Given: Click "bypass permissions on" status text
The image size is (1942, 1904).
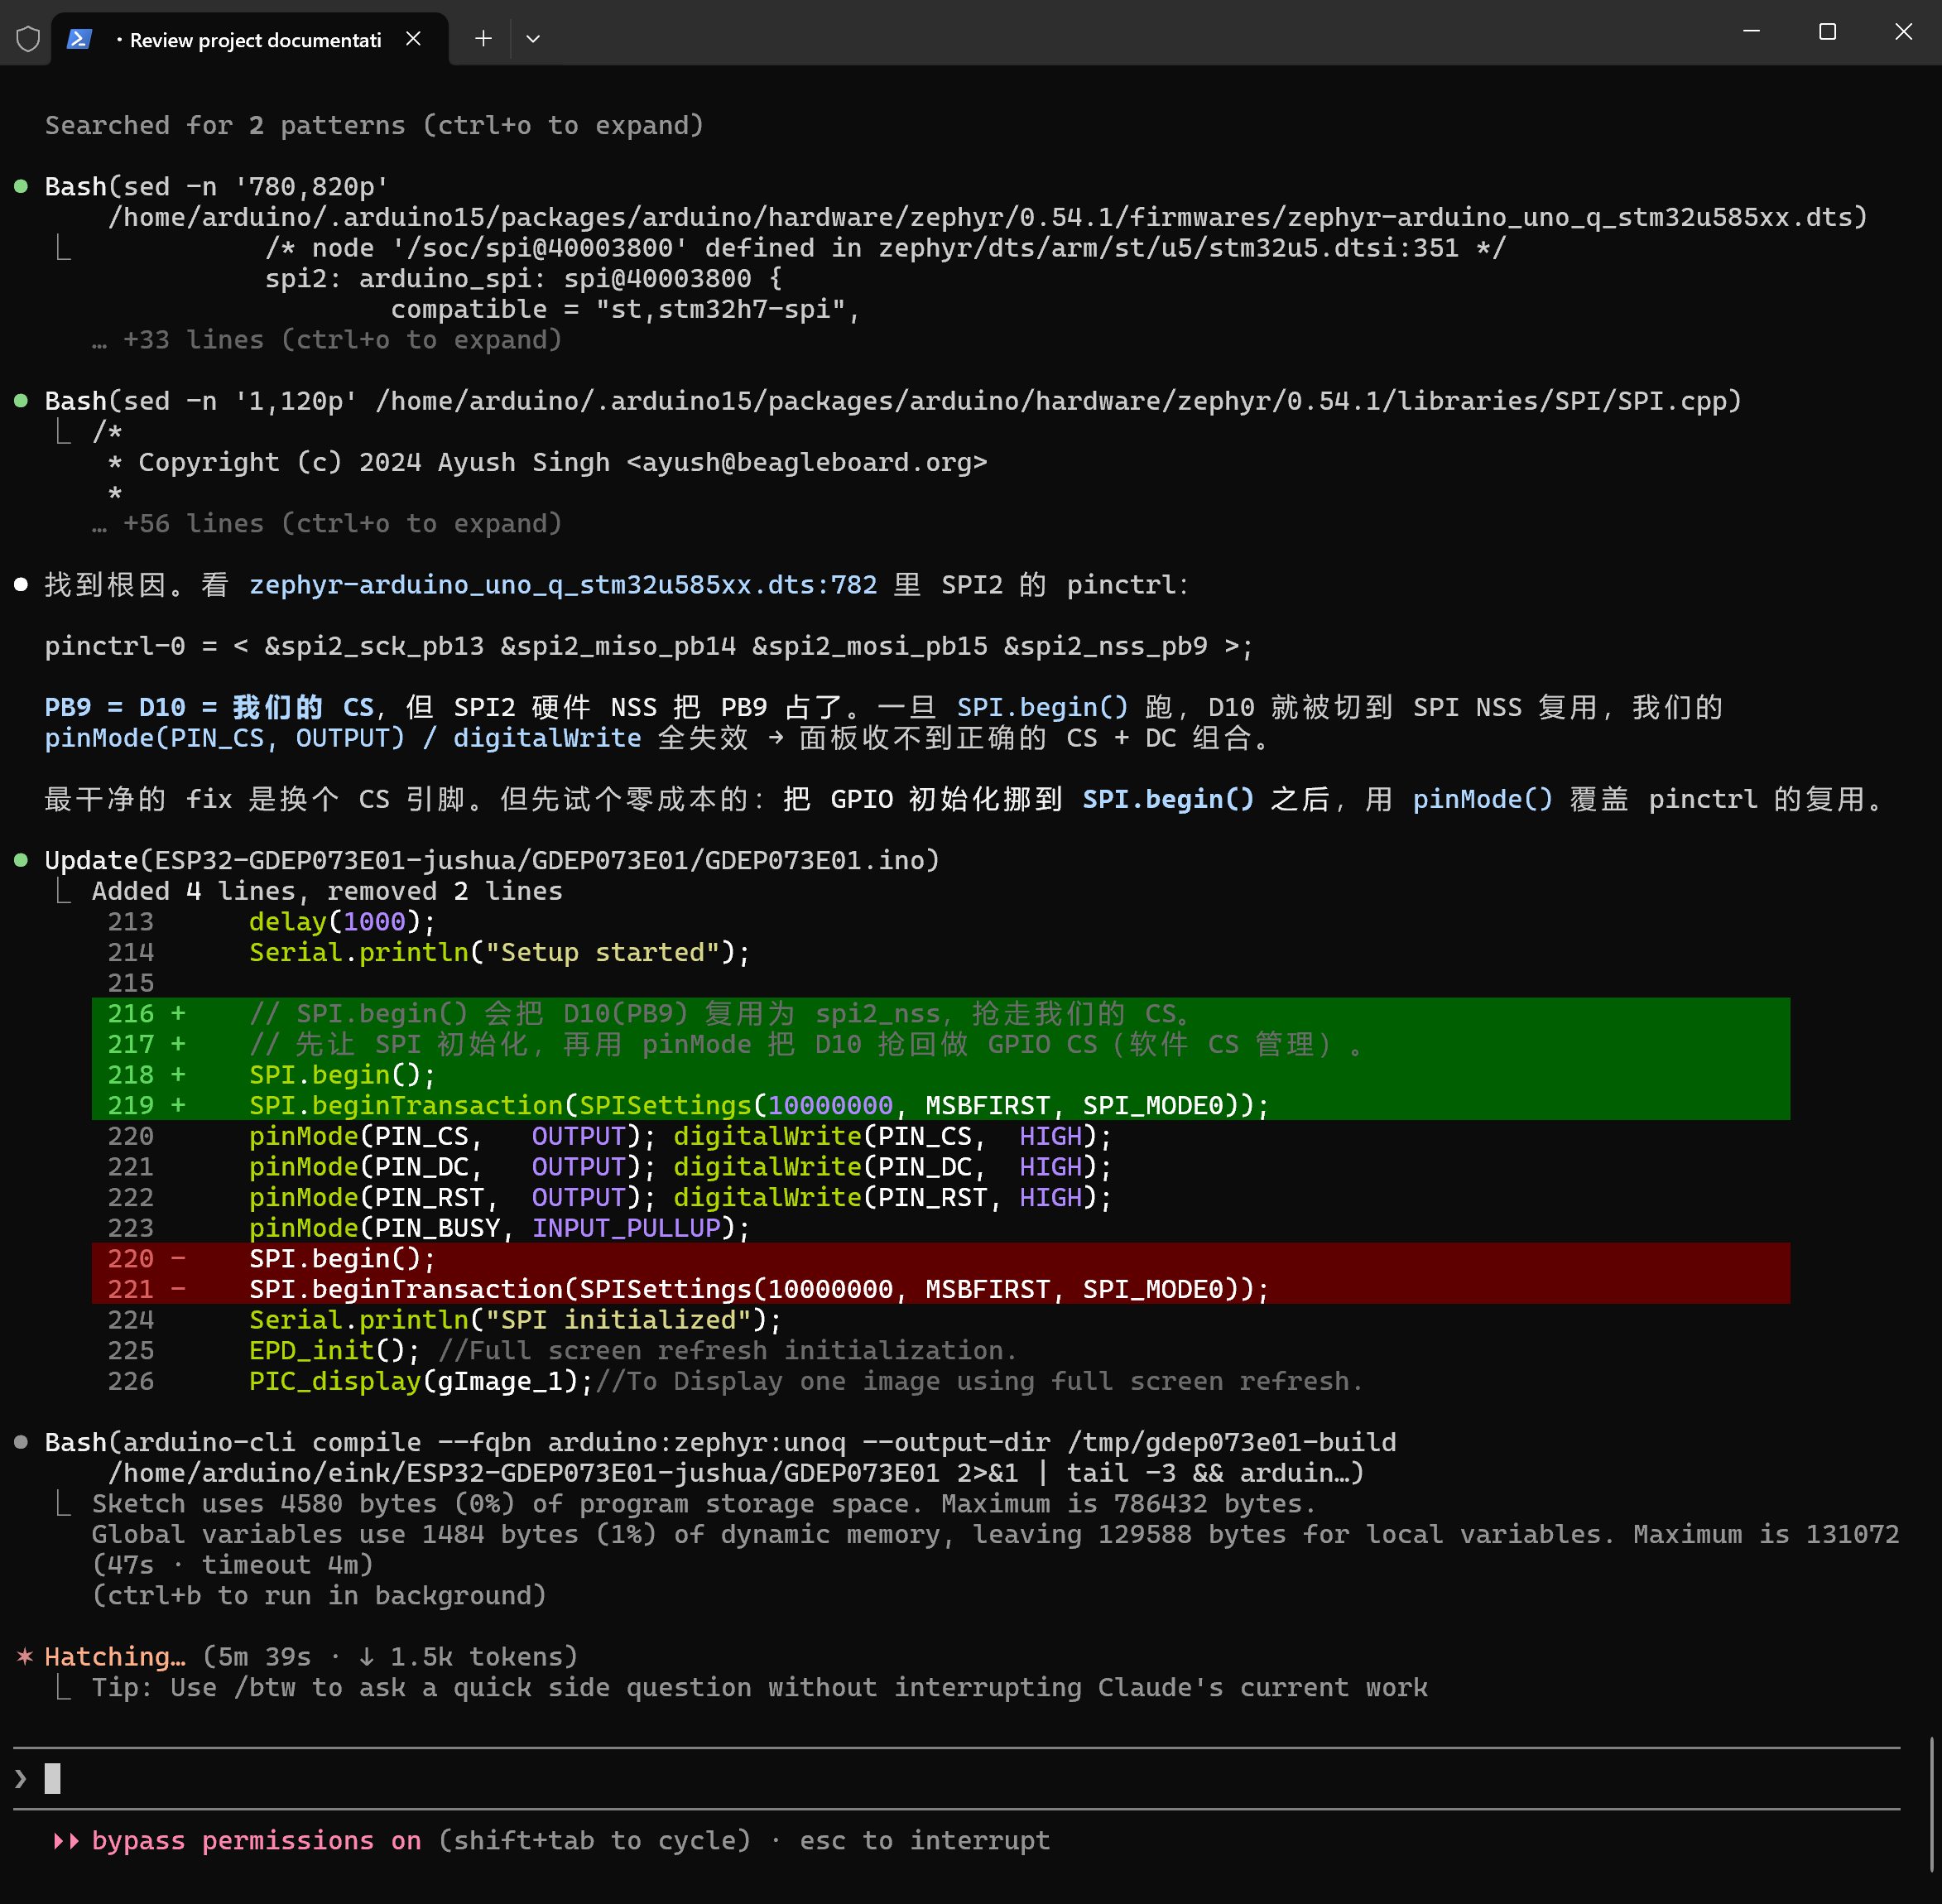Looking at the screenshot, I should [256, 1842].
